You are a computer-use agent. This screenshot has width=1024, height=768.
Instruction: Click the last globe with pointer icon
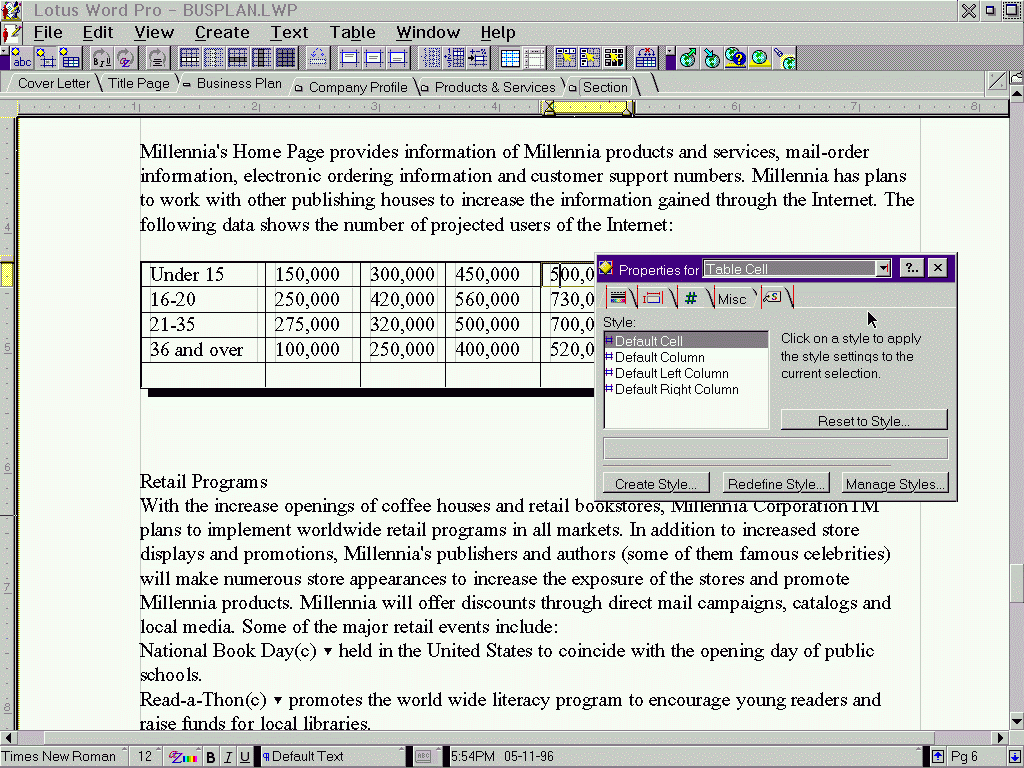784,59
